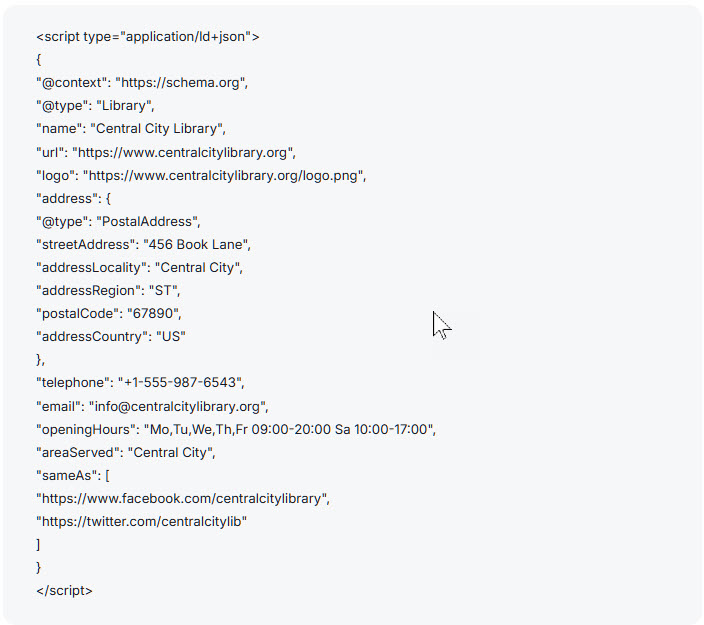Click the info@centralcitylibrary.org email address
The image size is (704, 625).
coord(178,406)
